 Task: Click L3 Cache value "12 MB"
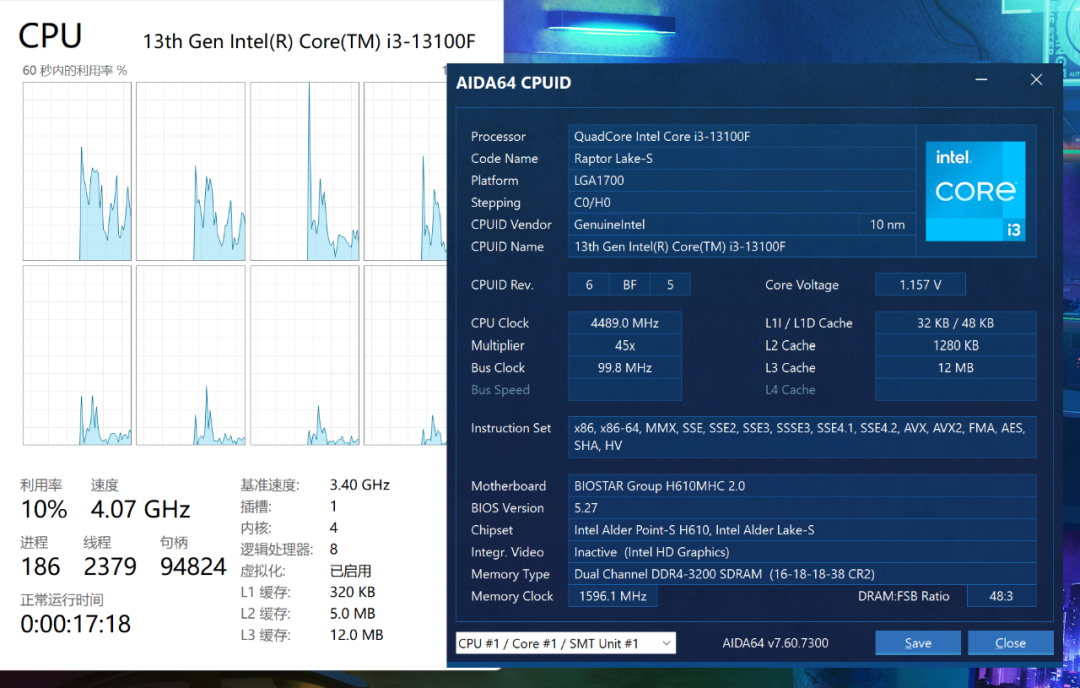click(955, 368)
